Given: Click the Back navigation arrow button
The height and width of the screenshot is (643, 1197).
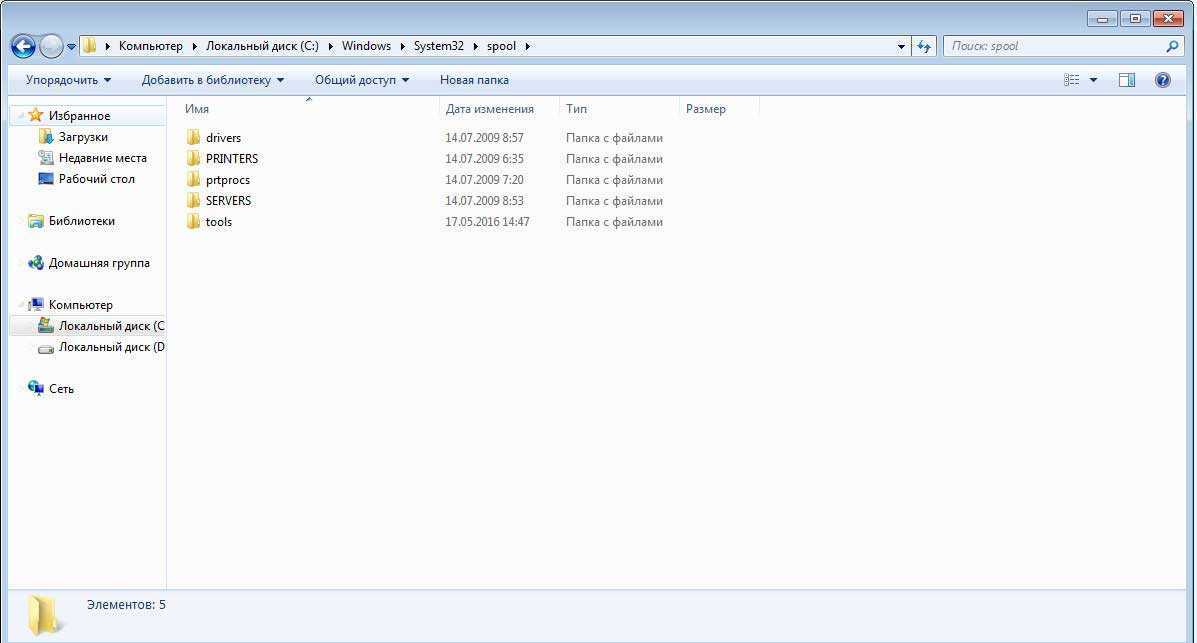Looking at the screenshot, I should pyautogui.click(x=23, y=47).
